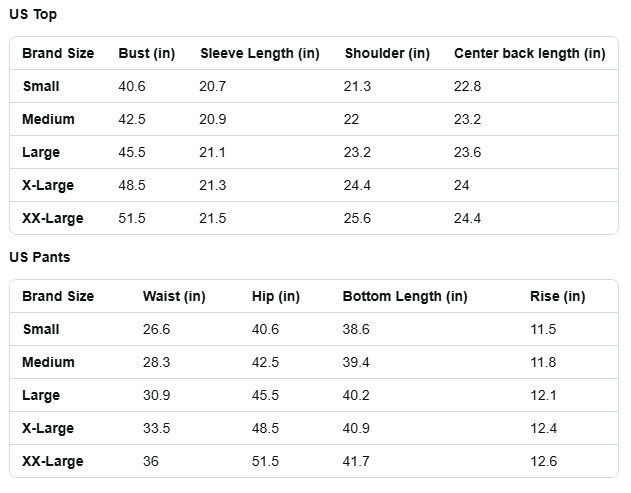Click the Large bust value 45.5 in US Top
The image size is (631, 493).
click(x=132, y=152)
